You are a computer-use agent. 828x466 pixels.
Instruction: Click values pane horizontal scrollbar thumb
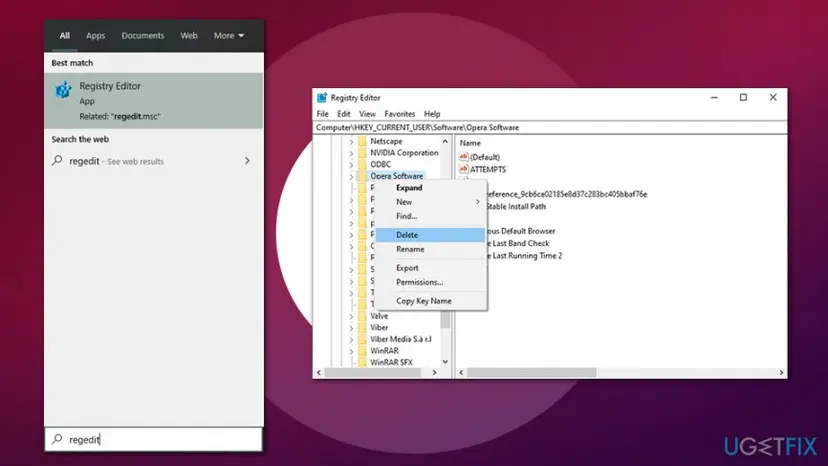pyautogui.click(x=531, y=372)
